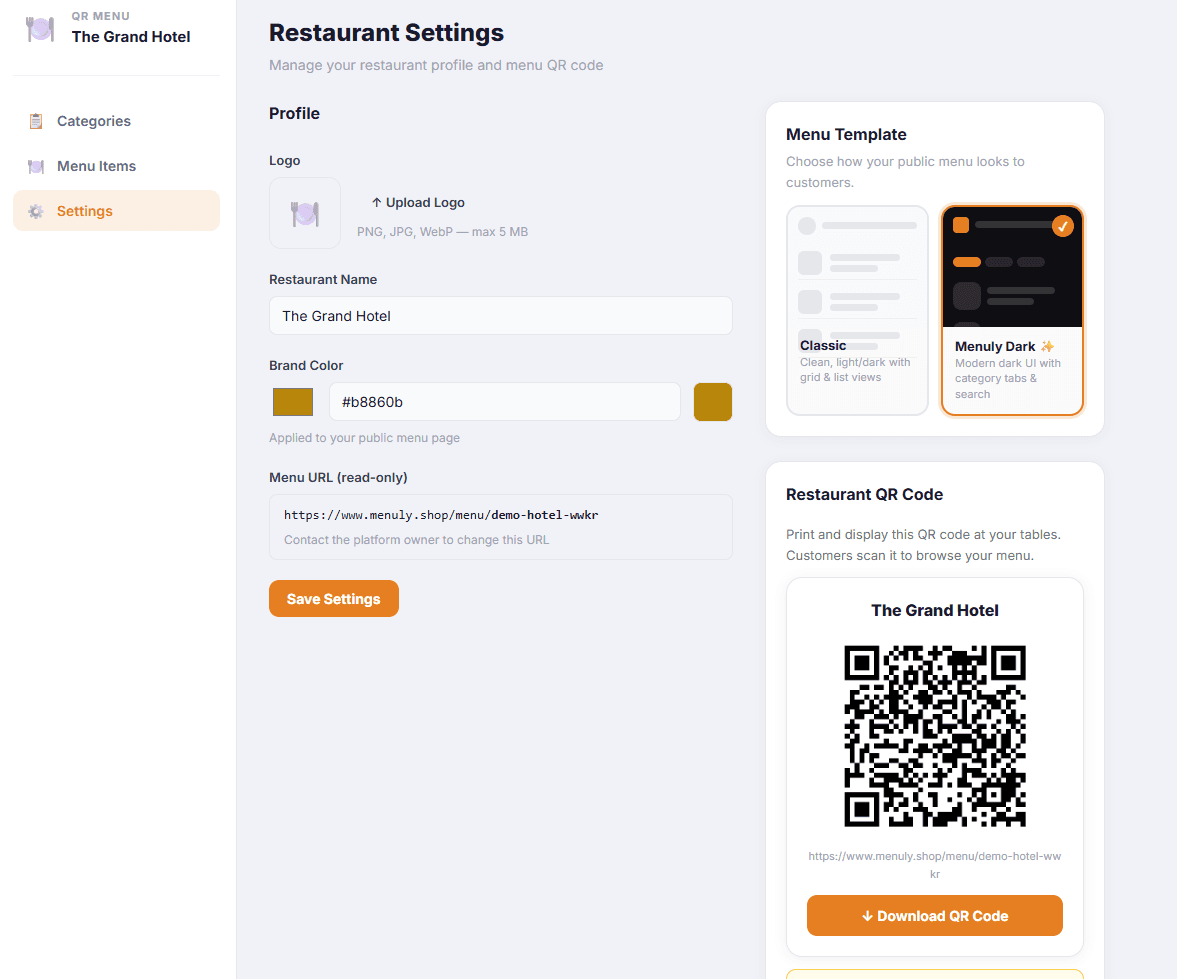The image size is (1177, 979).
Task: Click the restaurant logo icon in sidebar header
Action: (40, 29)
